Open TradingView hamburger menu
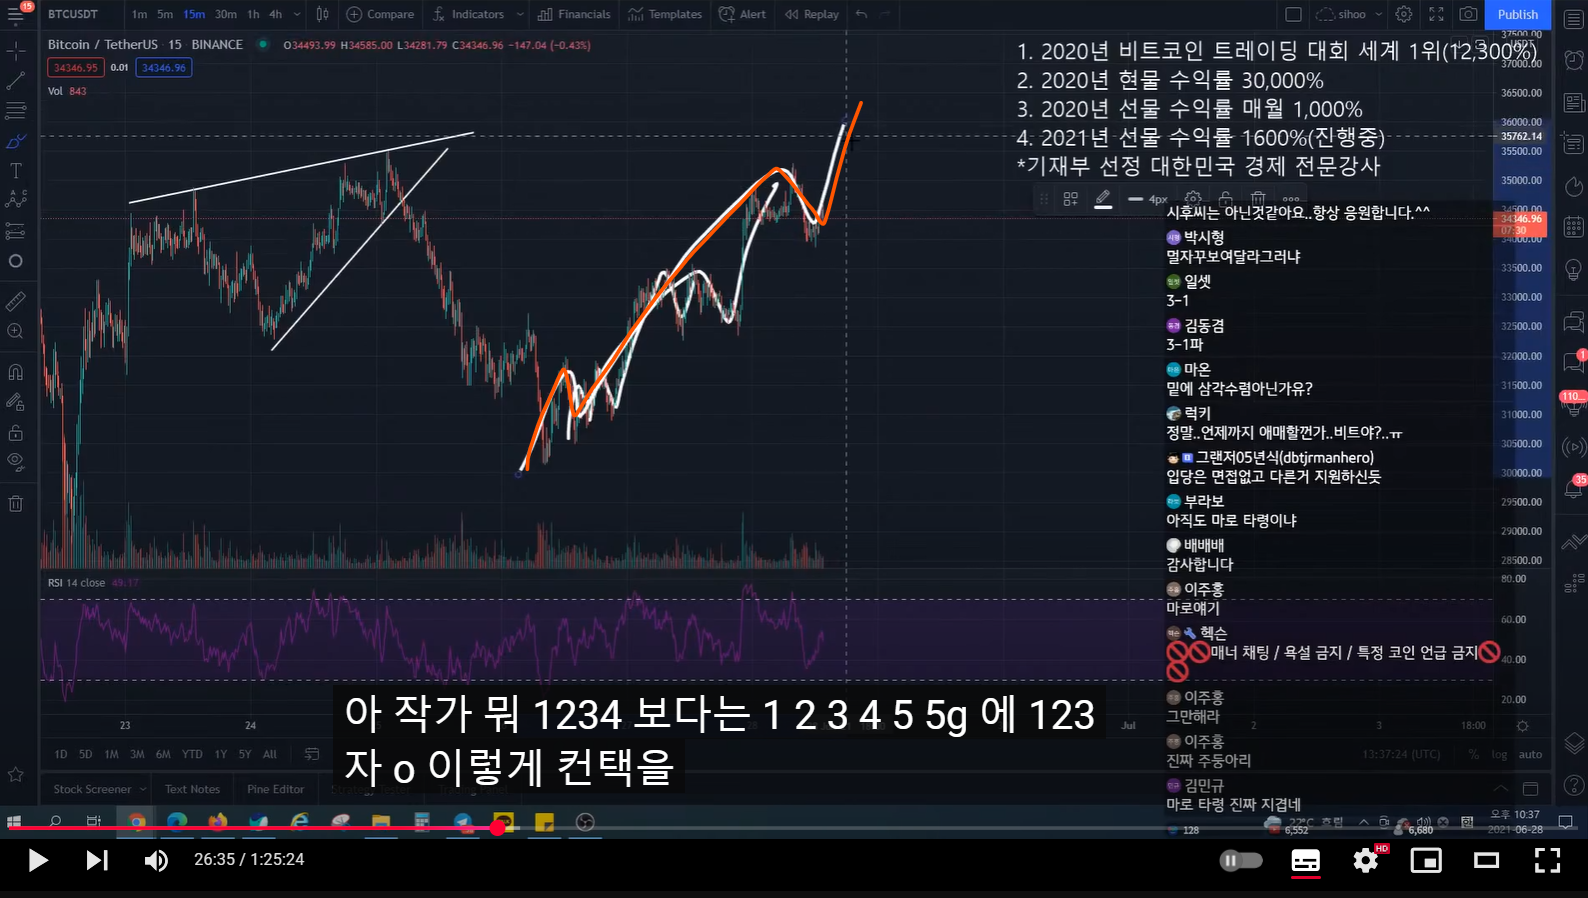This screenshot has width=1588, height=898. 17,14
